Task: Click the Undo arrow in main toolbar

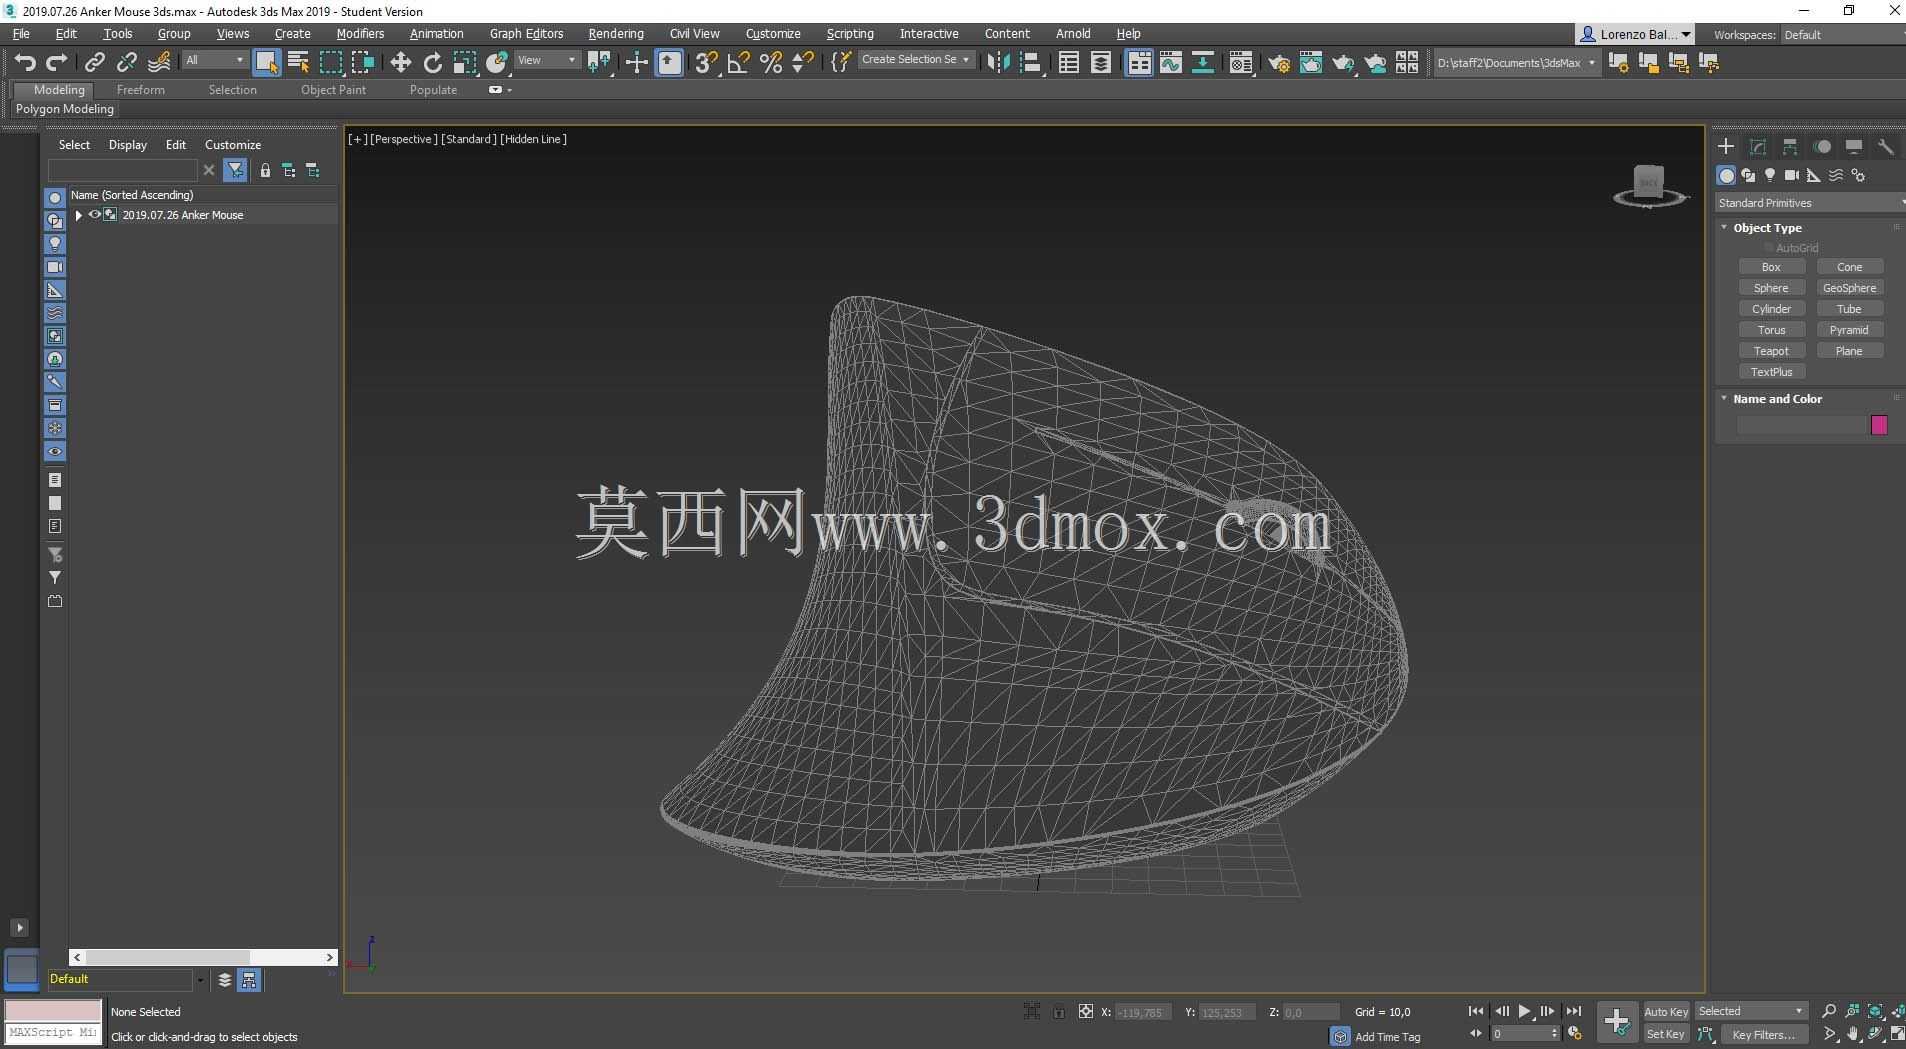Action: (x=25, y=62)
